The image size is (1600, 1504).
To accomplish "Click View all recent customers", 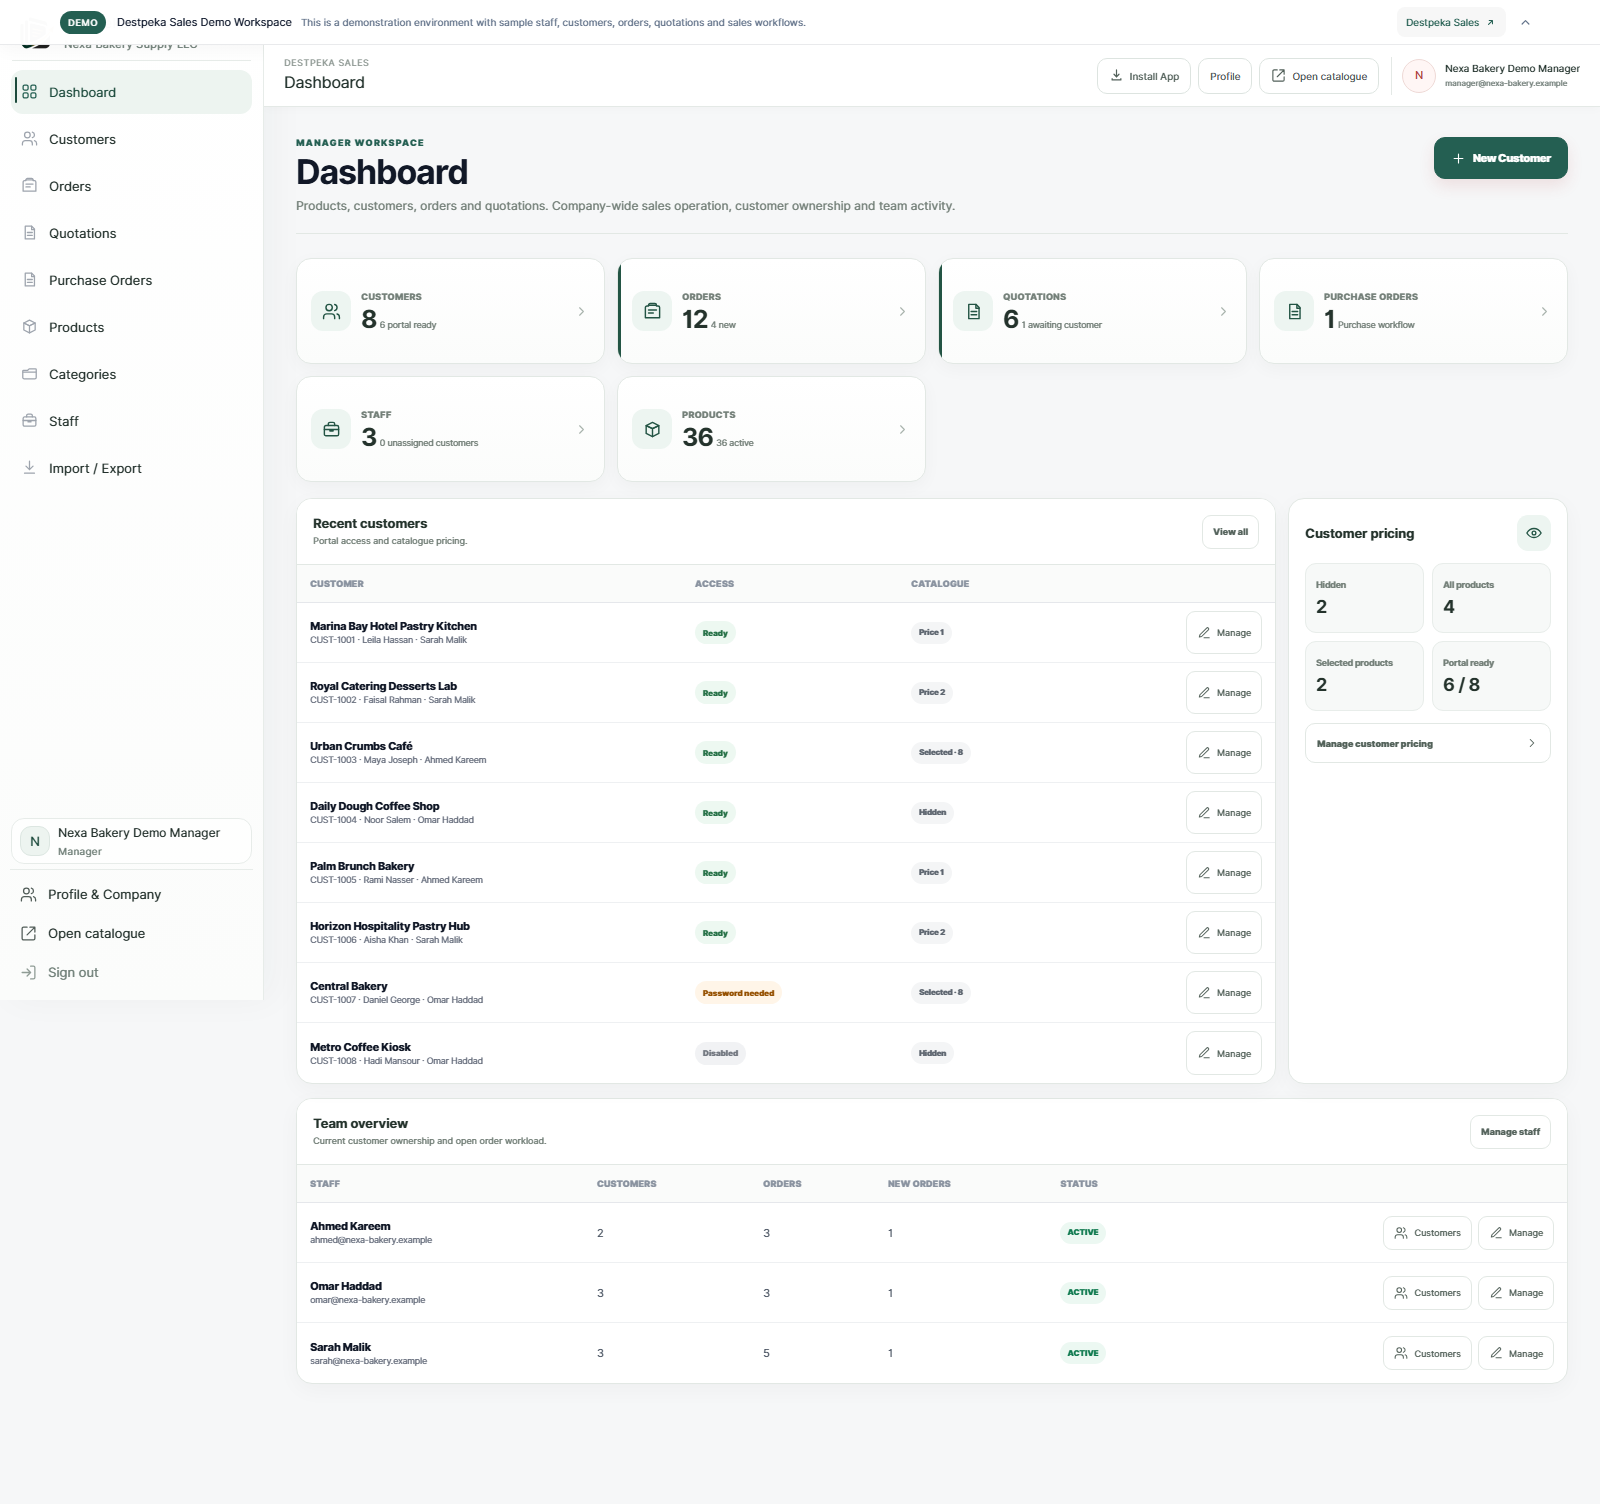I will tap(1231, 532).
